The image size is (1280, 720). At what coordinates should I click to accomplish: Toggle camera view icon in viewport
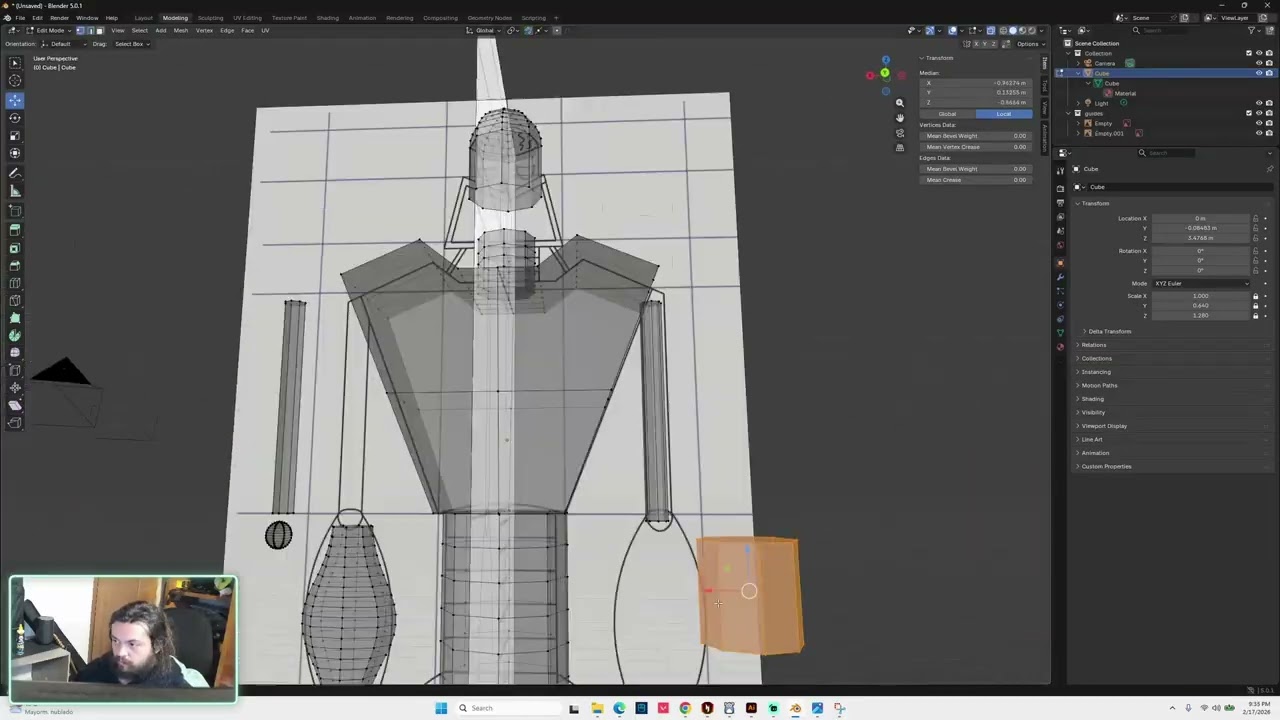point(899,133)
